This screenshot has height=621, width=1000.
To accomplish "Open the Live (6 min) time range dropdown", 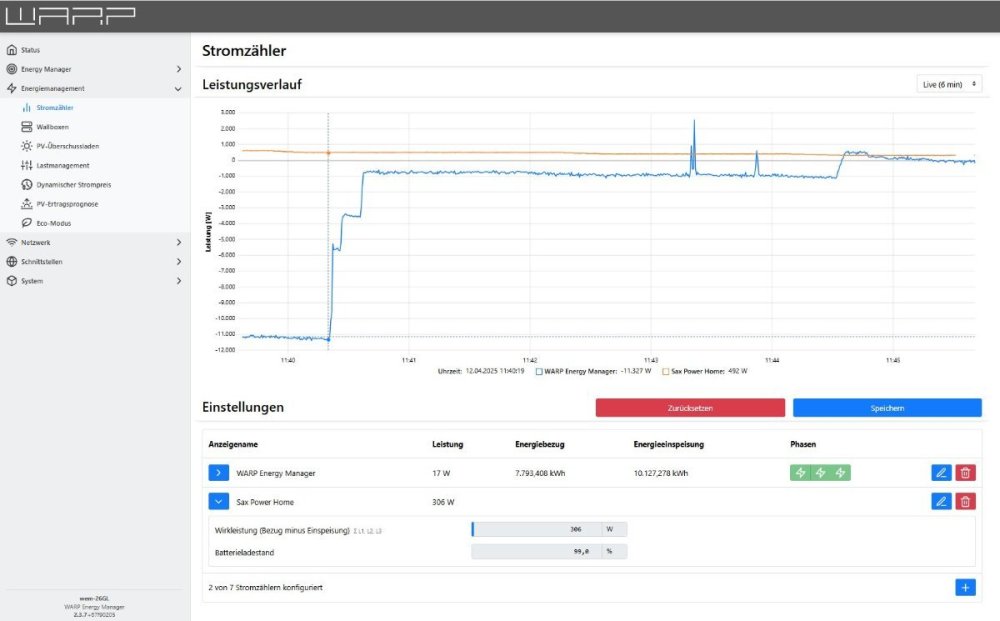I will point(949,85).
